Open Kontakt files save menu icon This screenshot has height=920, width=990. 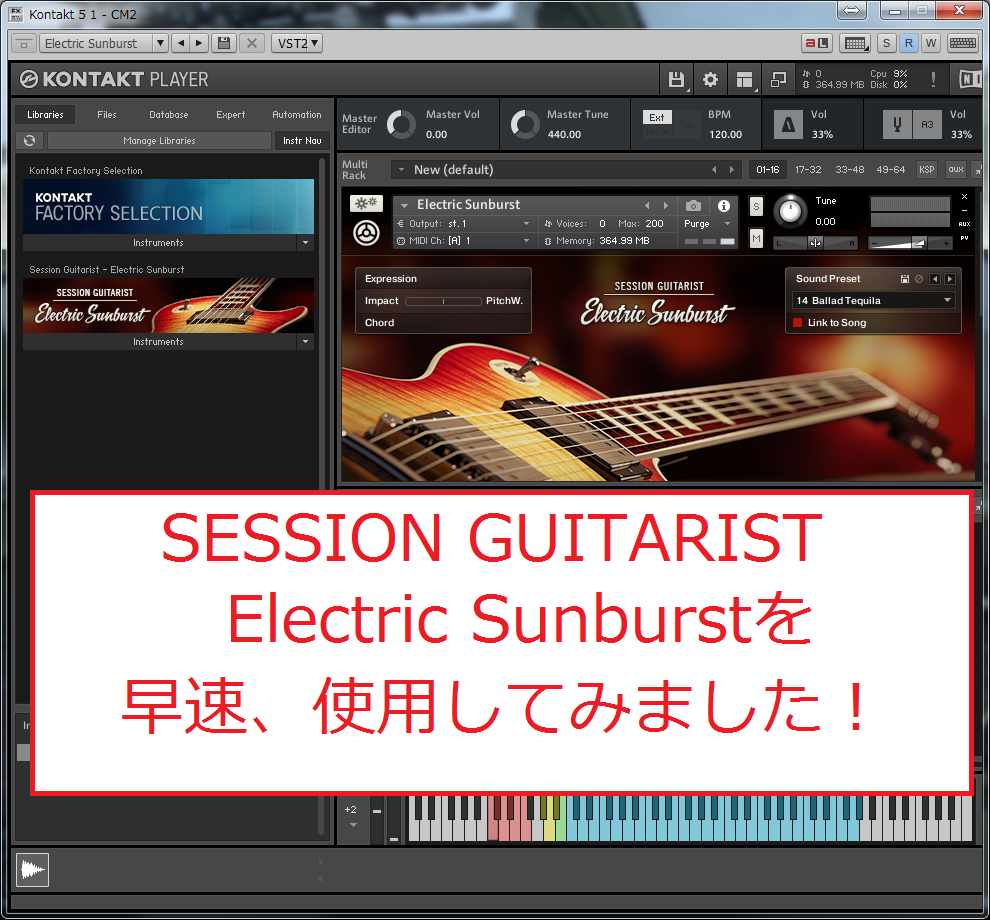676,80
